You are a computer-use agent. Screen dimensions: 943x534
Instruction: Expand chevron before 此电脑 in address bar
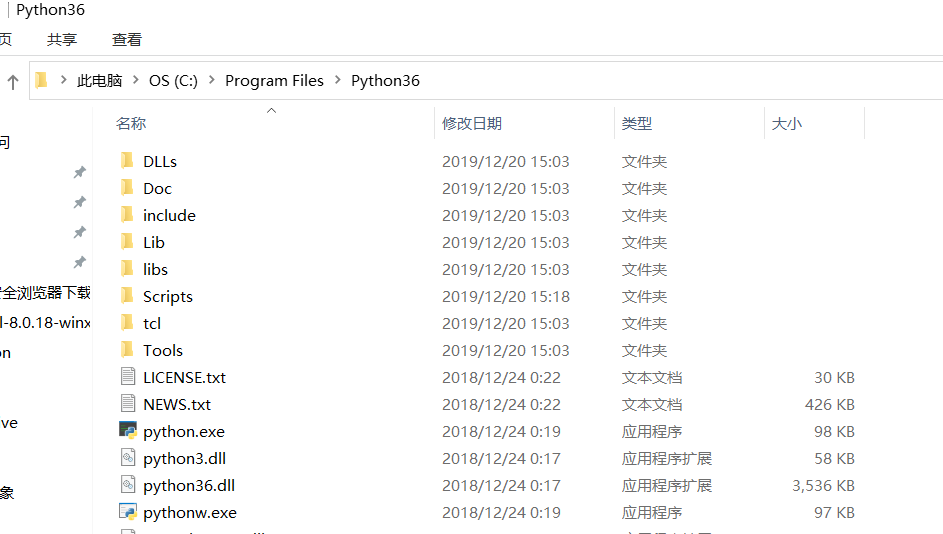pyautogui.click(x=63, y=80)
